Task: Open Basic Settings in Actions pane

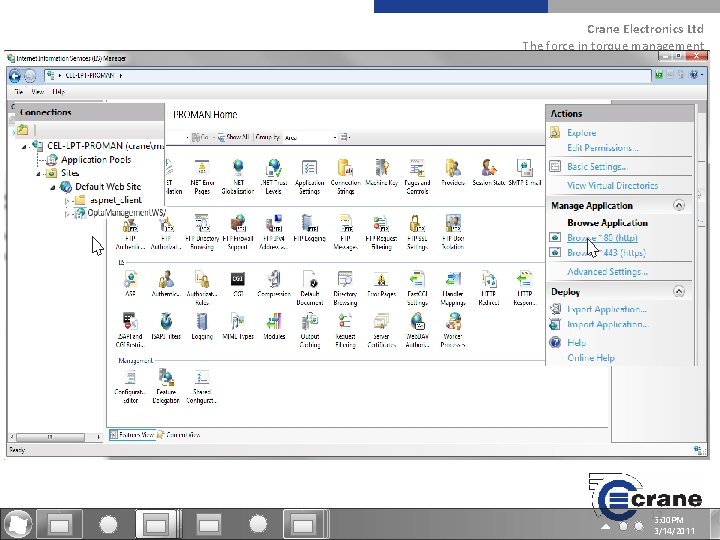Action: point(597,167)
